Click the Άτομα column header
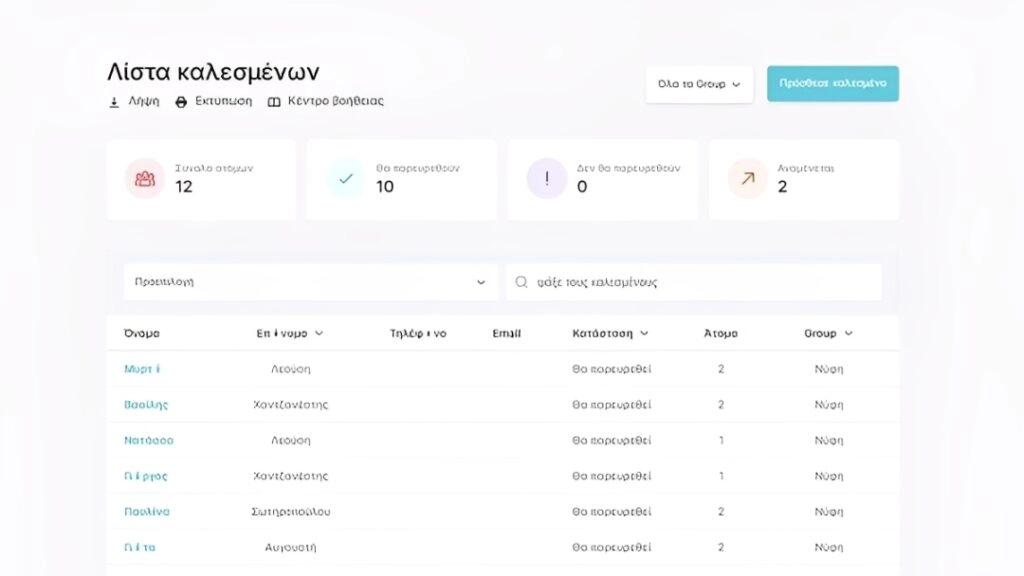Image resolution: width=1024 pixels, height=576 pixels. [721, 334]
